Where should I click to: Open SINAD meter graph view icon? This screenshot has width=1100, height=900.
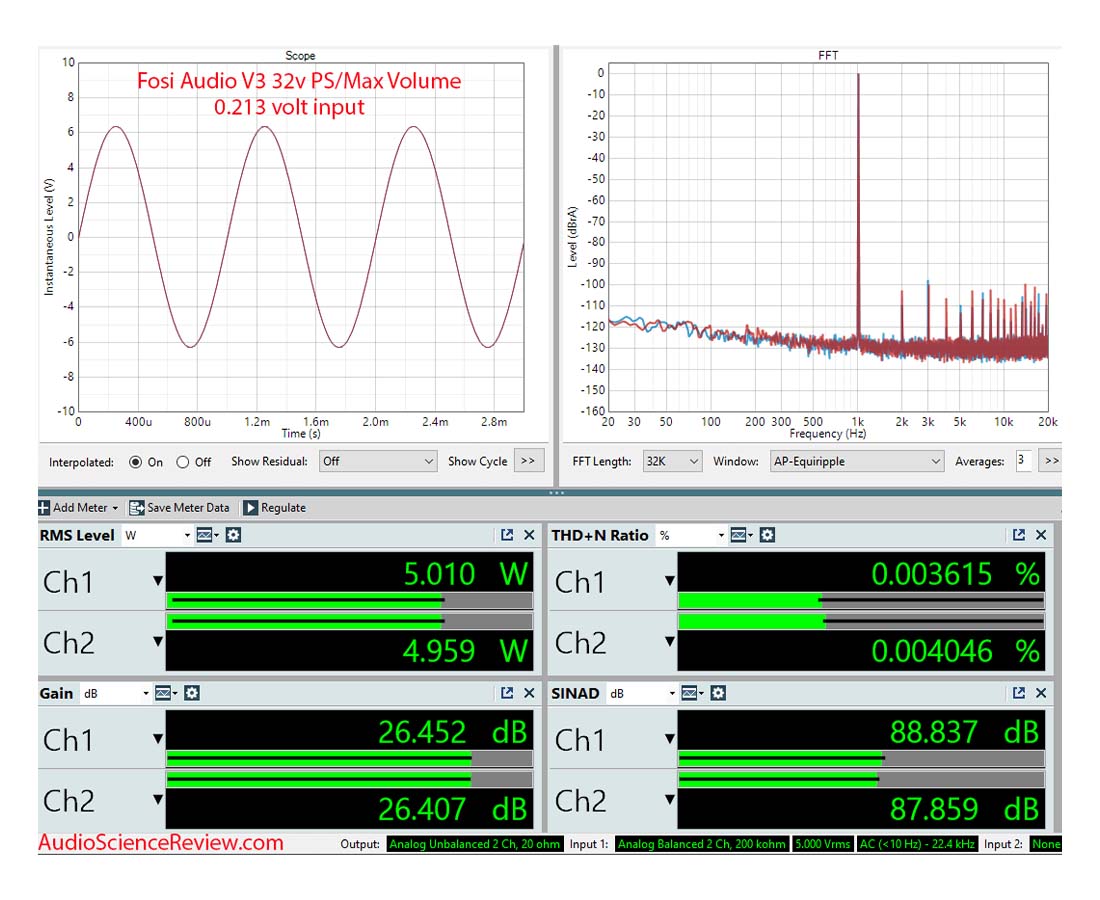(x=692, y=693)
